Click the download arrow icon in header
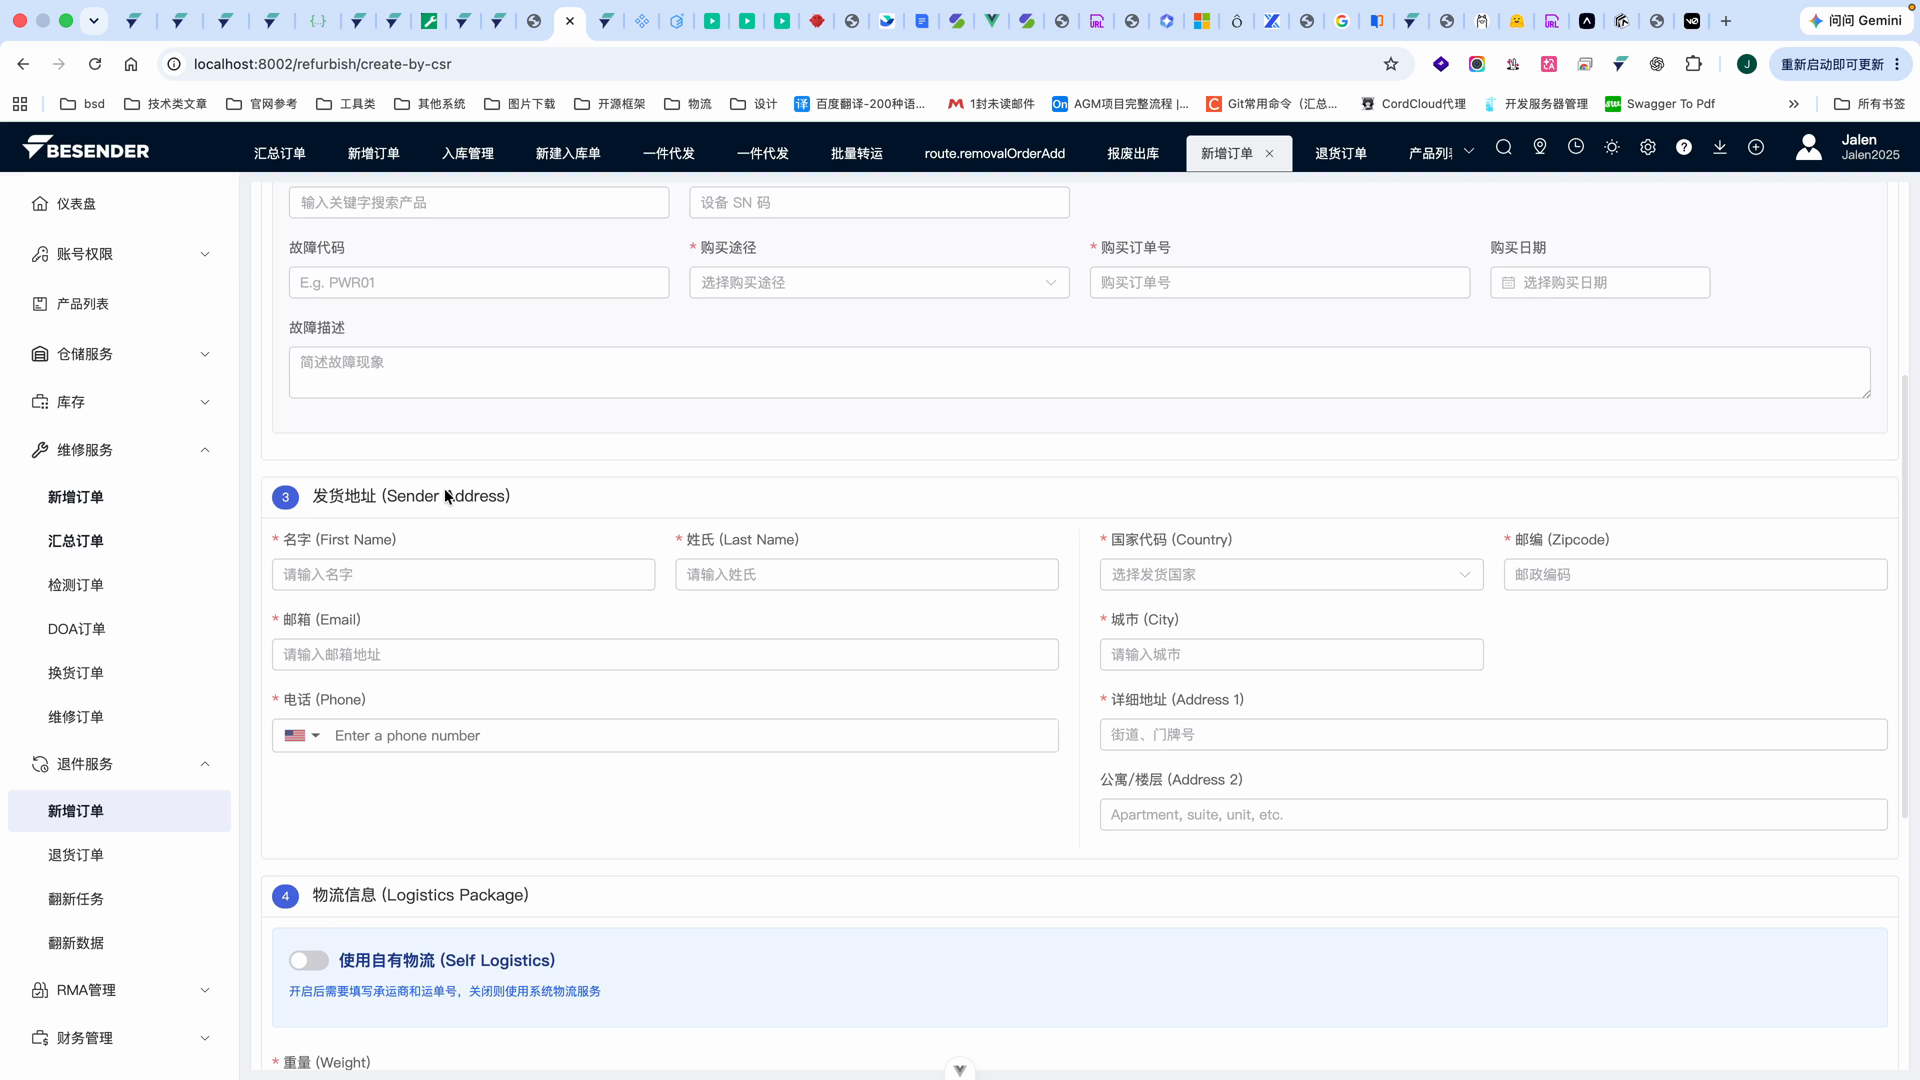This screenshot has height=1080, width=1920. point(1720,148)
